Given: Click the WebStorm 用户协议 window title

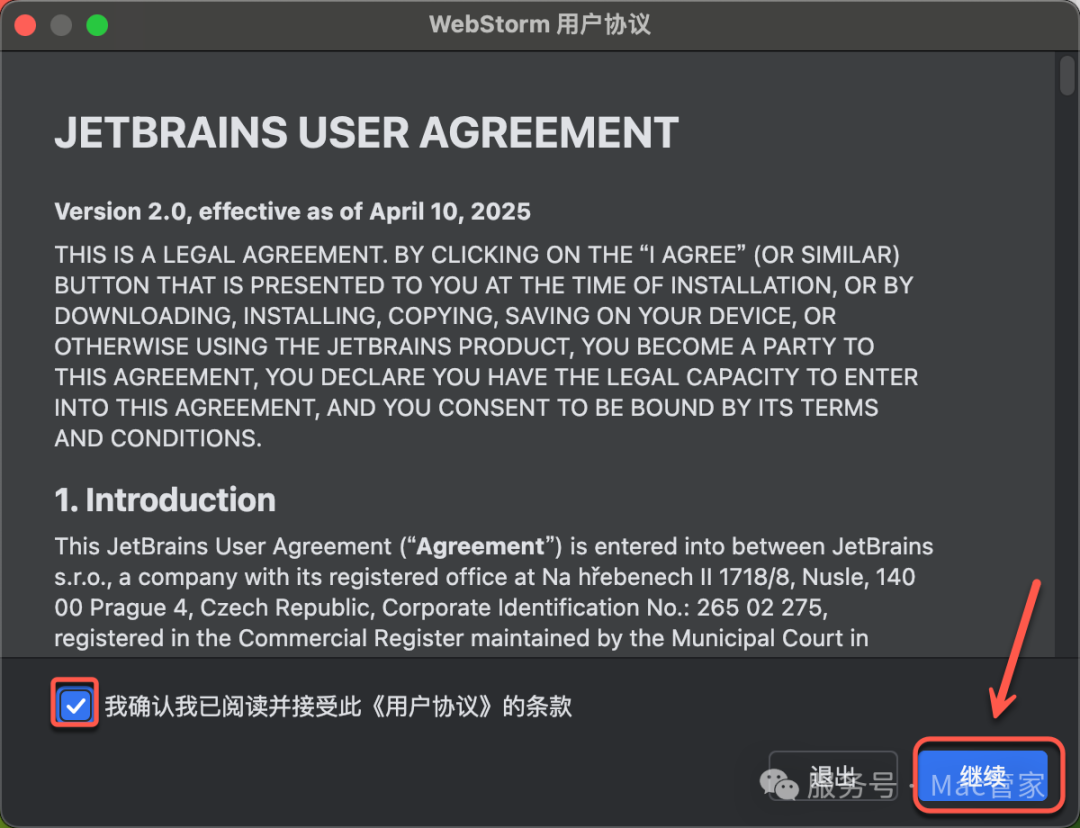Looking at the screenshot, I should pyautogui.click(x=540, y=25).
